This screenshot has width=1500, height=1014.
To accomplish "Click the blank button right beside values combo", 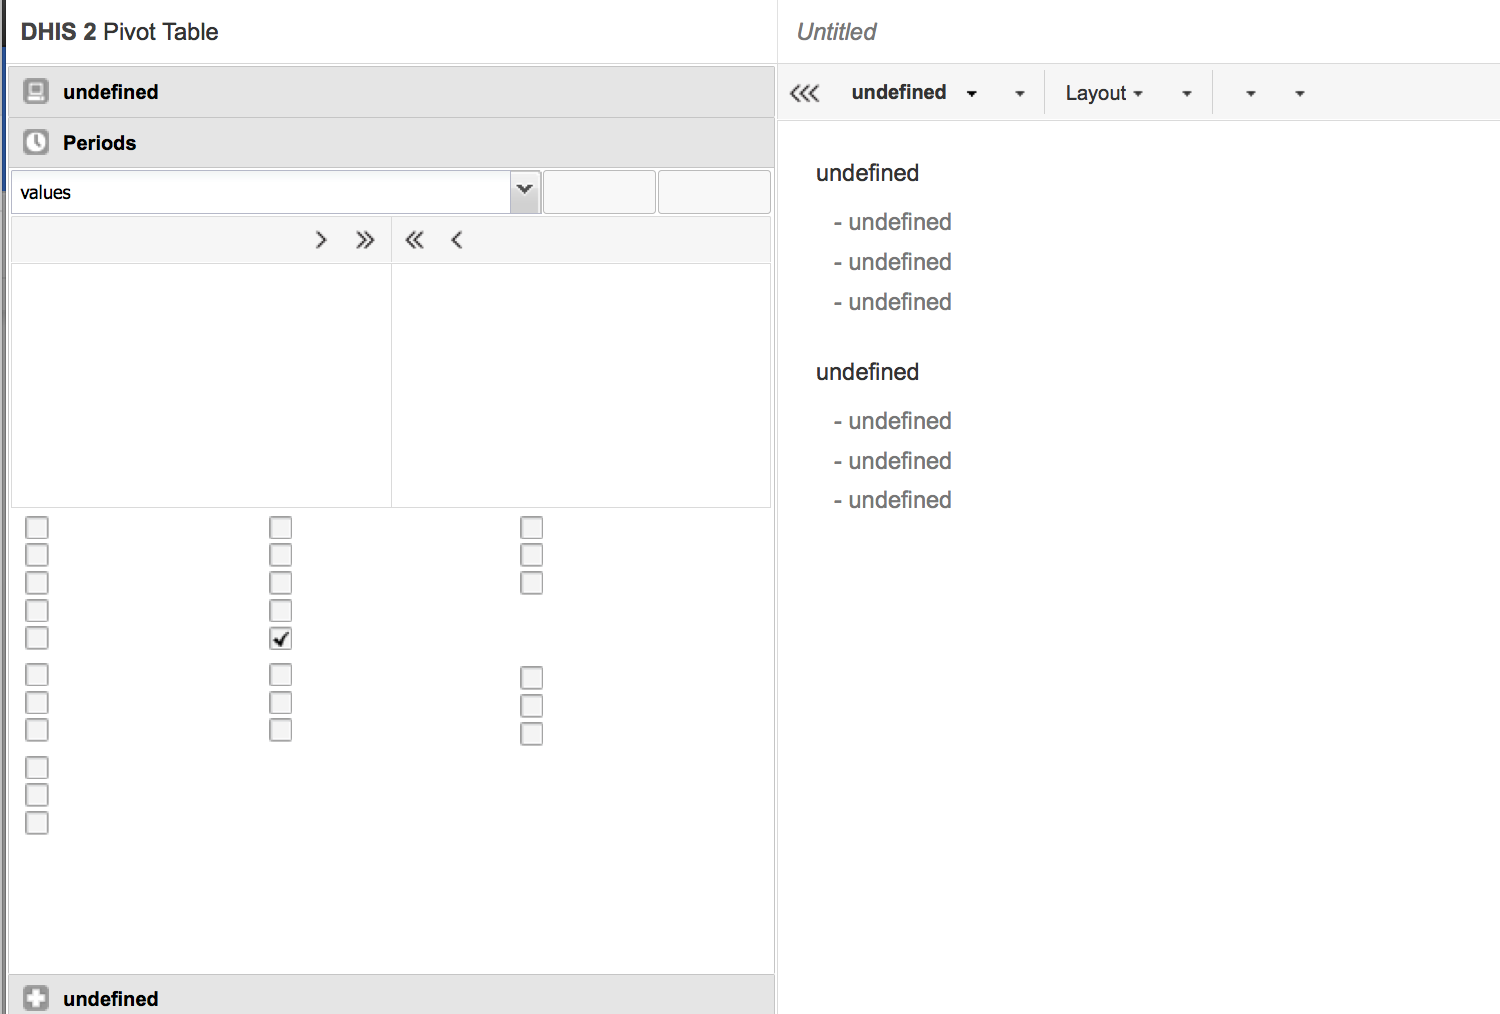I will pyautogui.click(x=599, y=192).
